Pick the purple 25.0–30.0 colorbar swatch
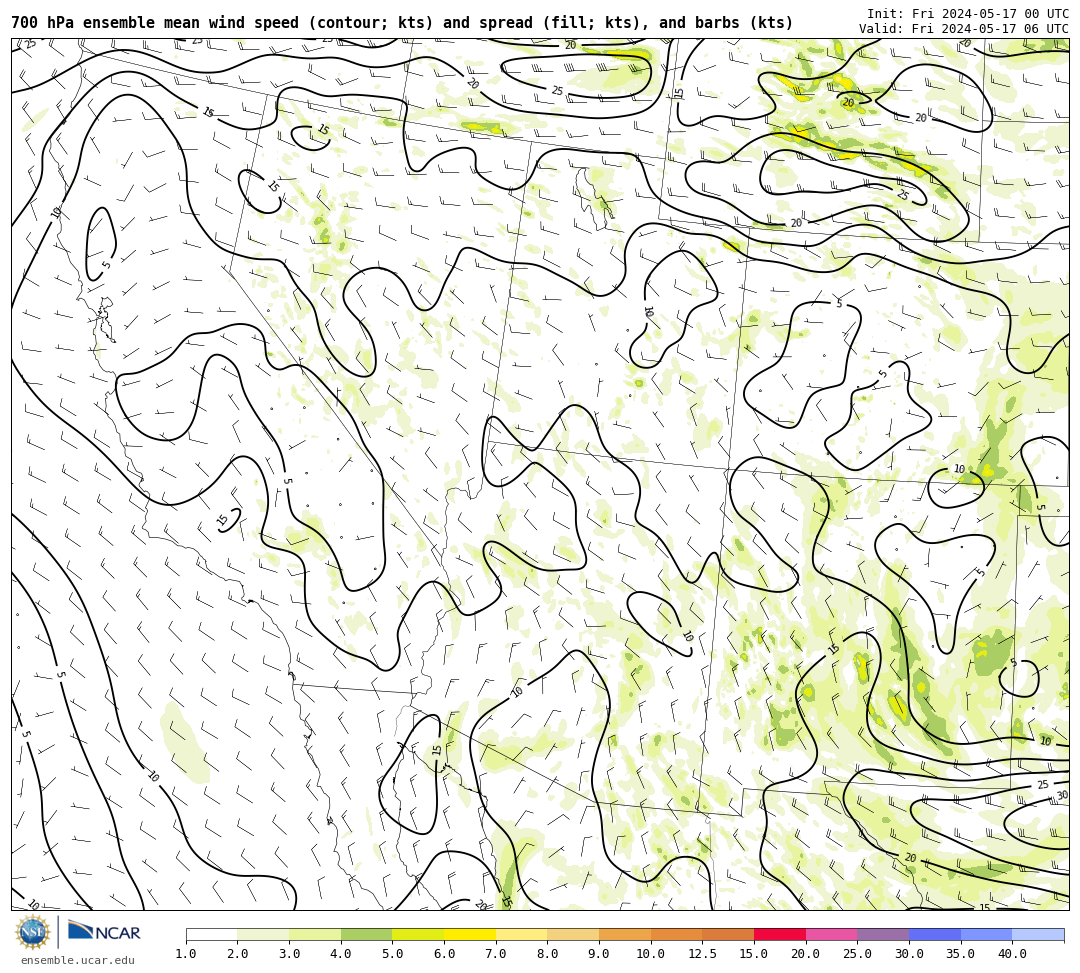The width and height of the screenshot is (1080, 973). (883, 934)
